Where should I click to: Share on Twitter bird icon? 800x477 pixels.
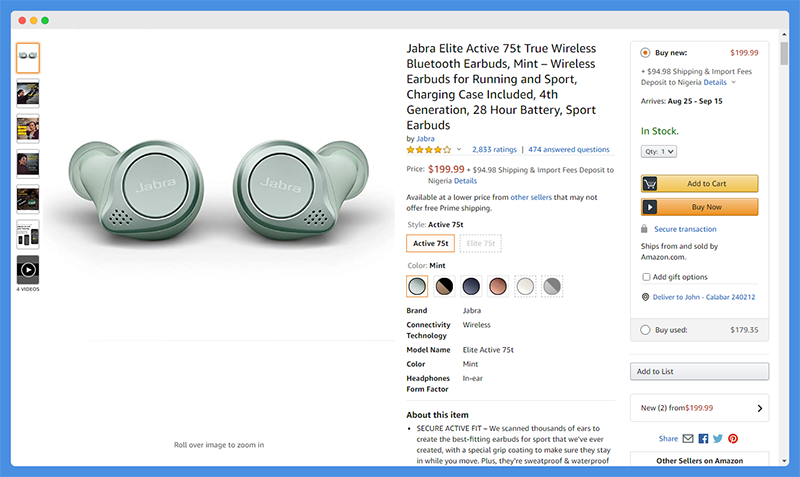coord(718,438)
